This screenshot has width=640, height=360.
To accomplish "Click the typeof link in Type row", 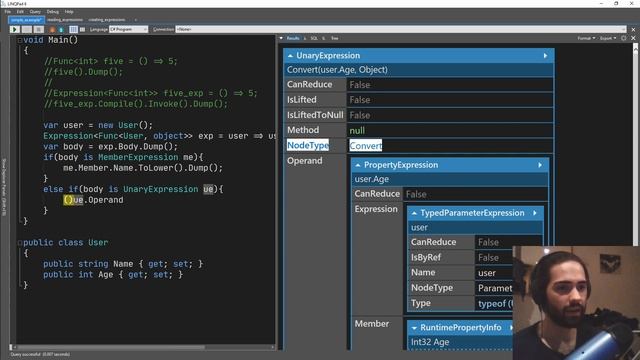I will point(495,304).
